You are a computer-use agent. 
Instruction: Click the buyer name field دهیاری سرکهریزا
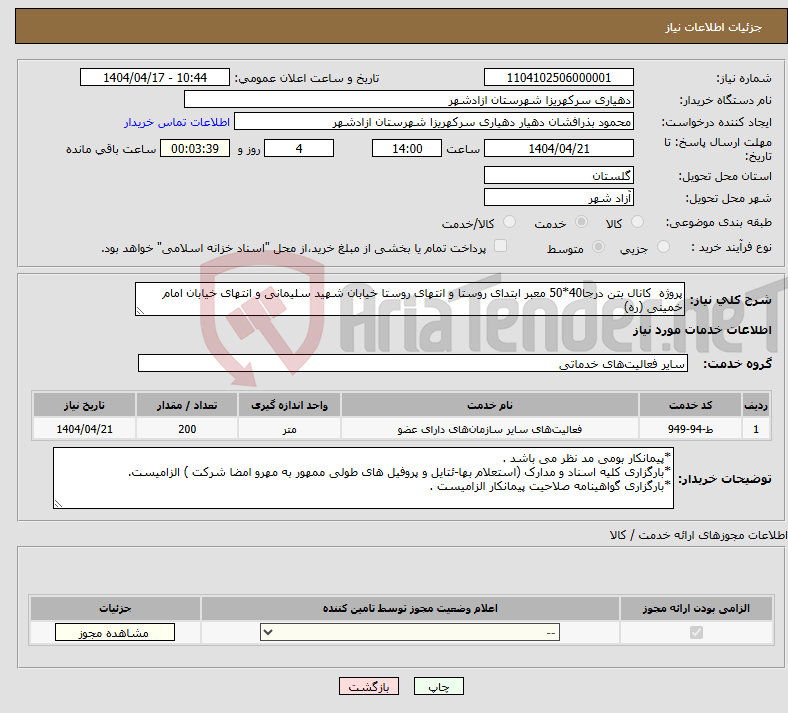pos(409,99)
